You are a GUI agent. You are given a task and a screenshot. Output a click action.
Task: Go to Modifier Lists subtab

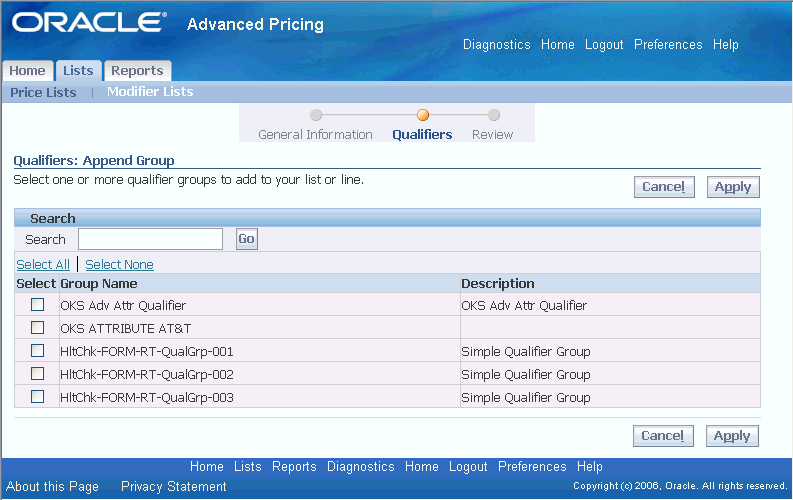click(x=150, y=92)
